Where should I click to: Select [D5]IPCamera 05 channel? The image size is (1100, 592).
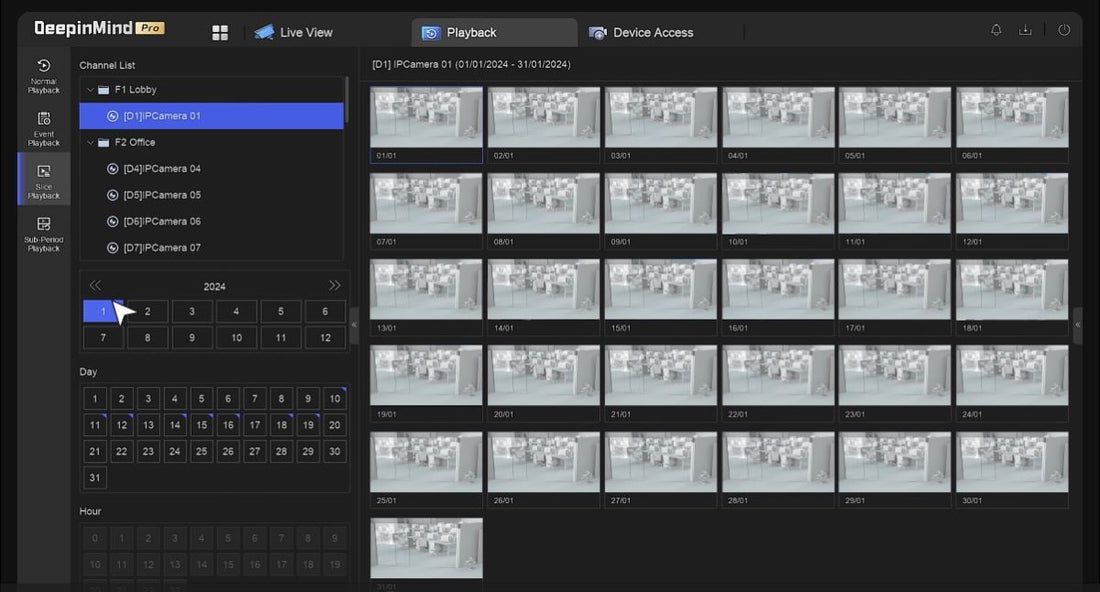pyautogui.click(x=162, y=195)
